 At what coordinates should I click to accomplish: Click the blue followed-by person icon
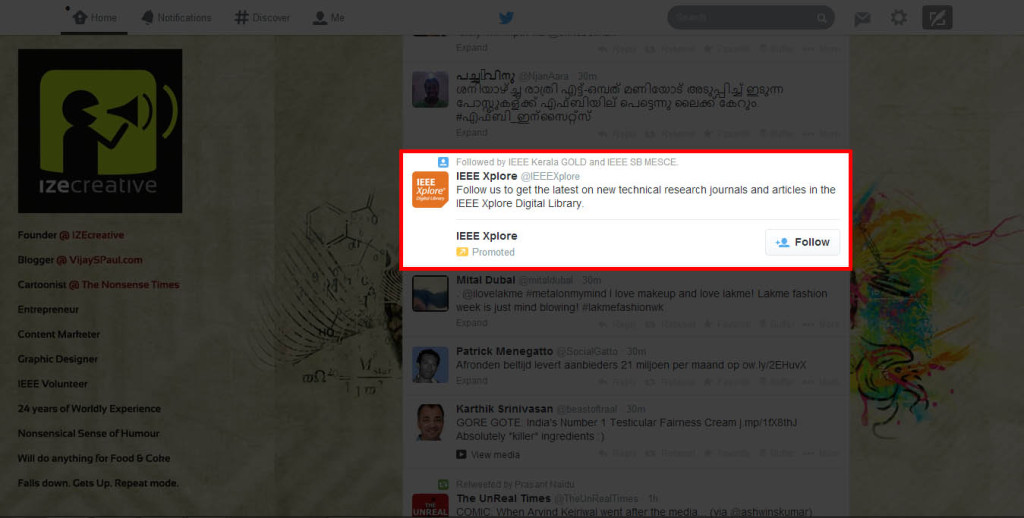[x=443, y=162]
